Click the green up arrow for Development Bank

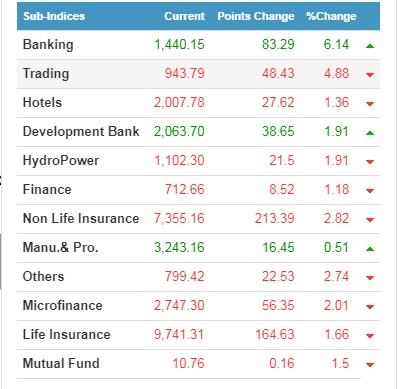click(370, 133)
